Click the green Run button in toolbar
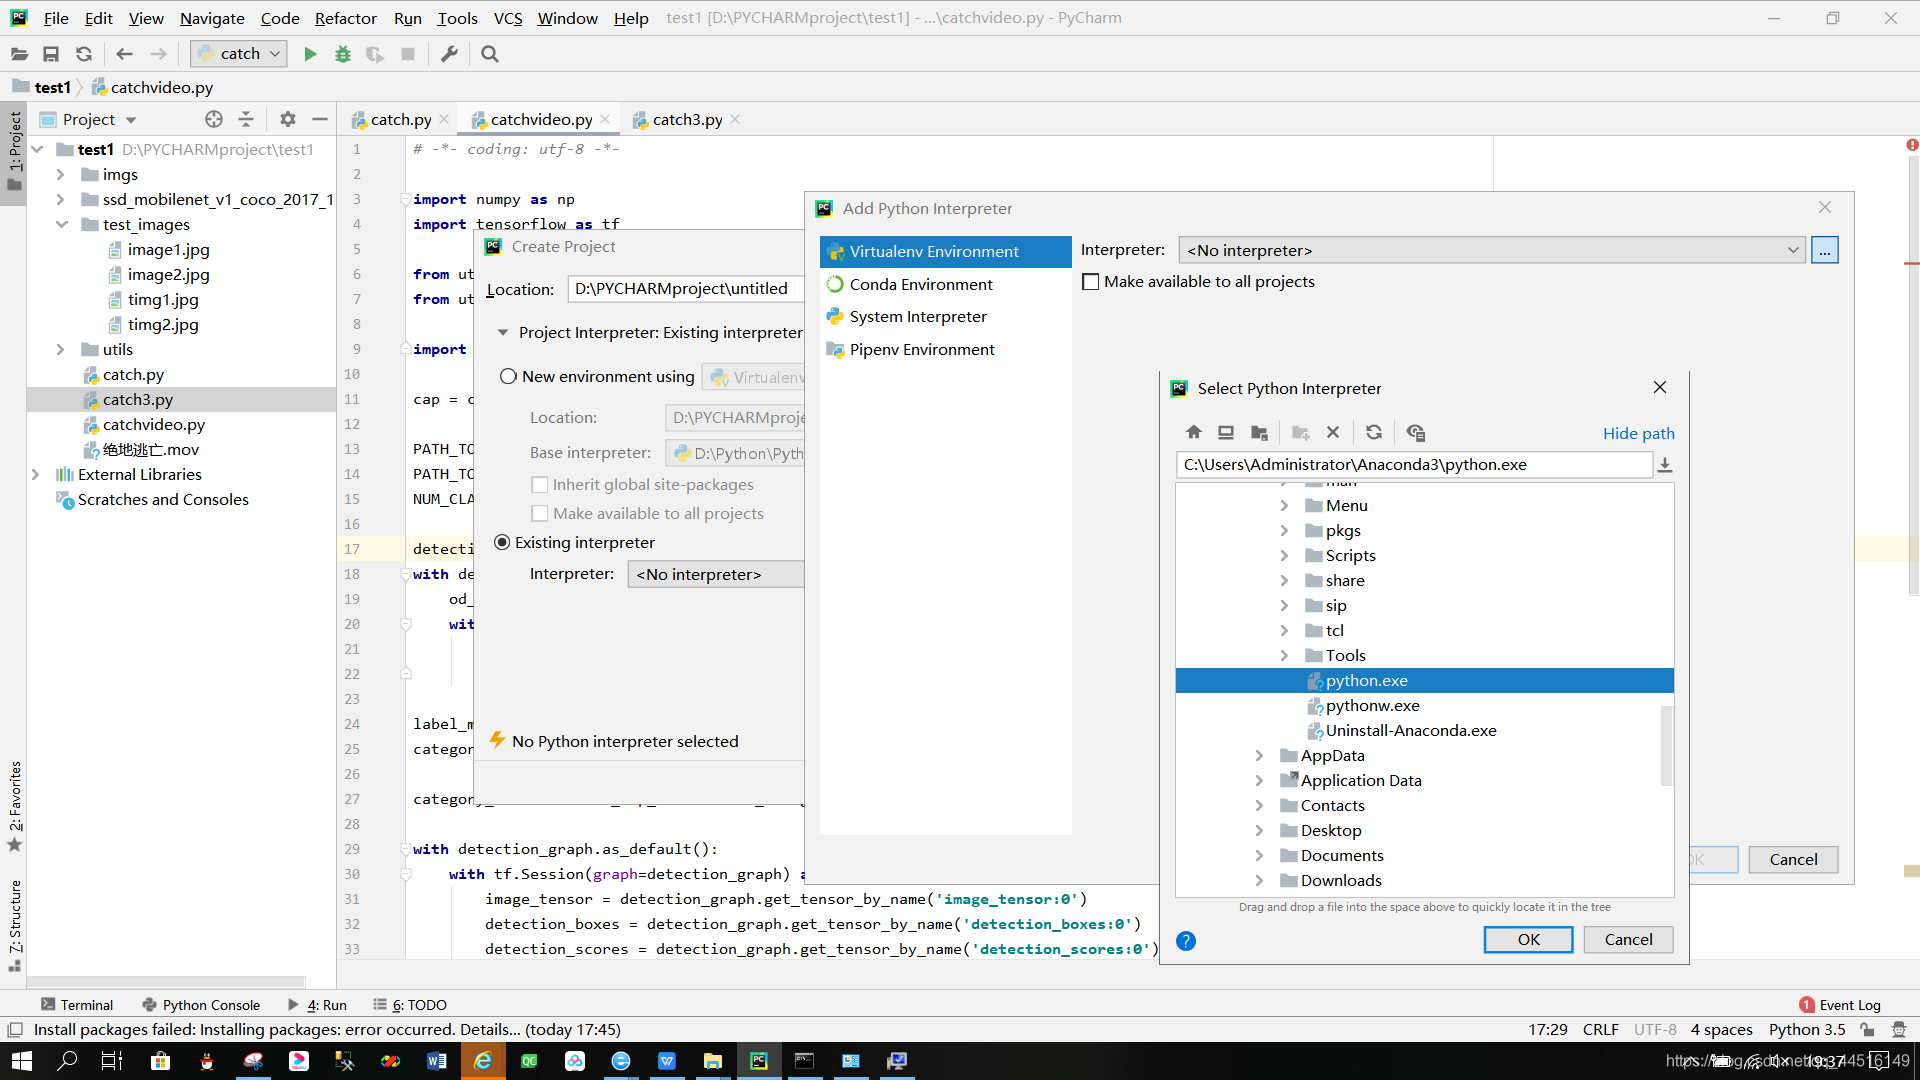This screenshot has width=1920, height=1080. click(x=310, y=54)
